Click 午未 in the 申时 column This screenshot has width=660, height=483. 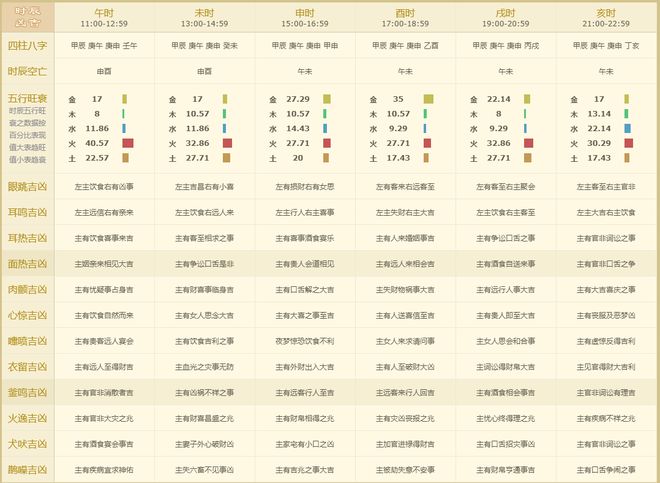click(305, 72)
